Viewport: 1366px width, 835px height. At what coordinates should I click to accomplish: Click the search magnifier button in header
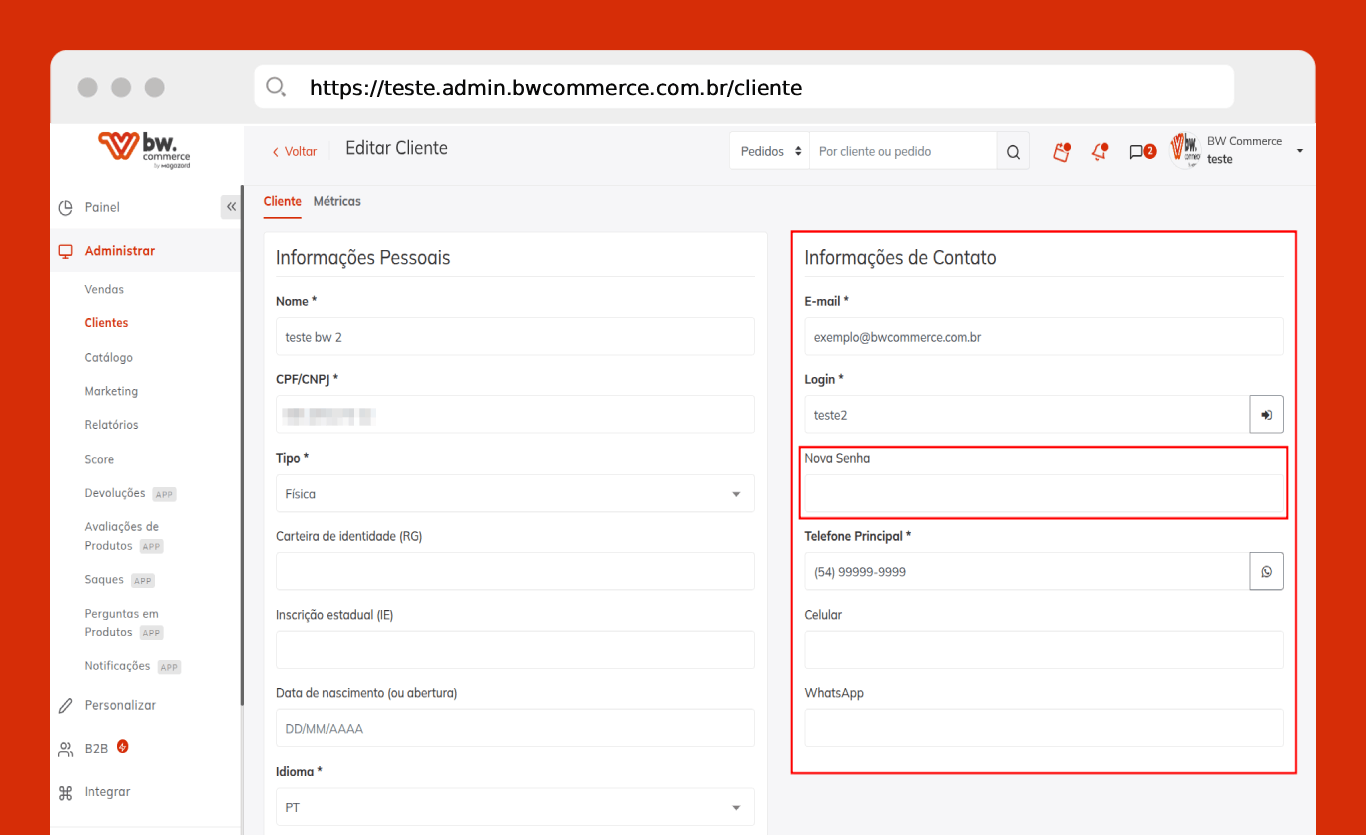(x=1013, y=152)
